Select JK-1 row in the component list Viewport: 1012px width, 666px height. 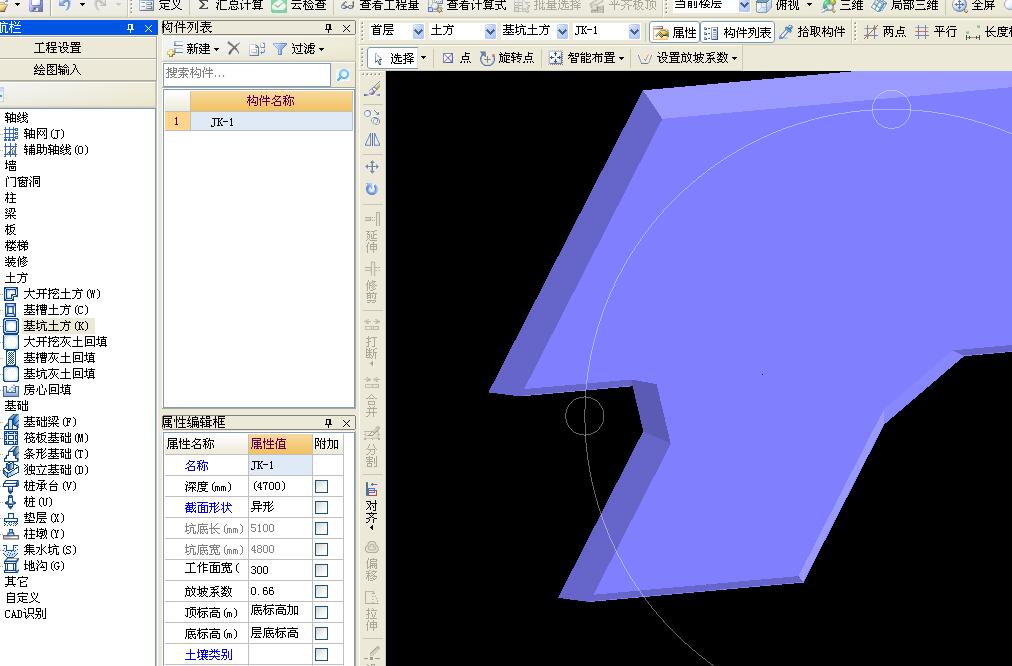(258, 122)
